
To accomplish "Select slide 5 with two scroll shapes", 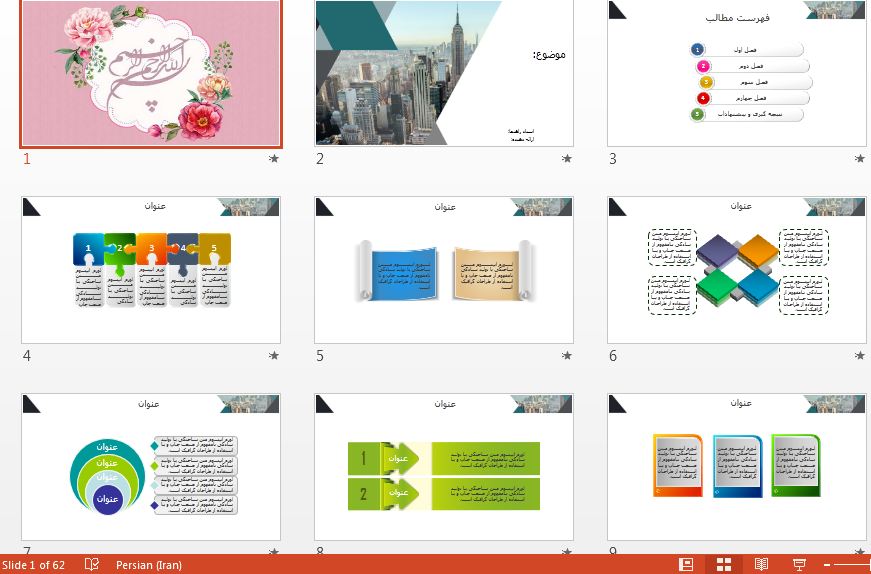I will click(x=444, y=270).
